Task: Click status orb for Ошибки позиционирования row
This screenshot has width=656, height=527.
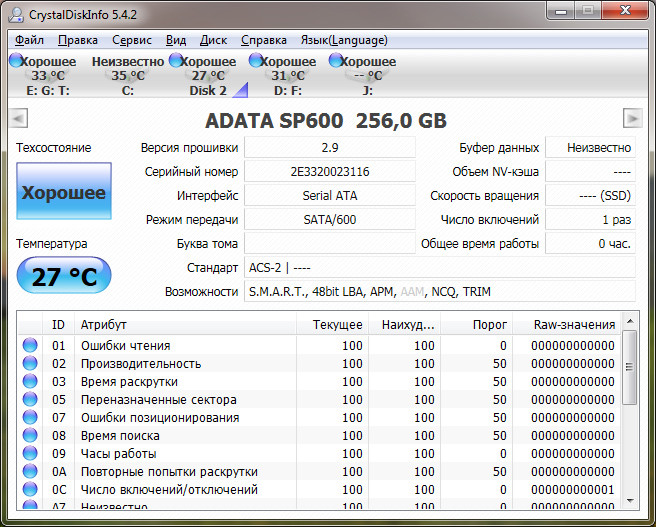Action: pos(30,417)
